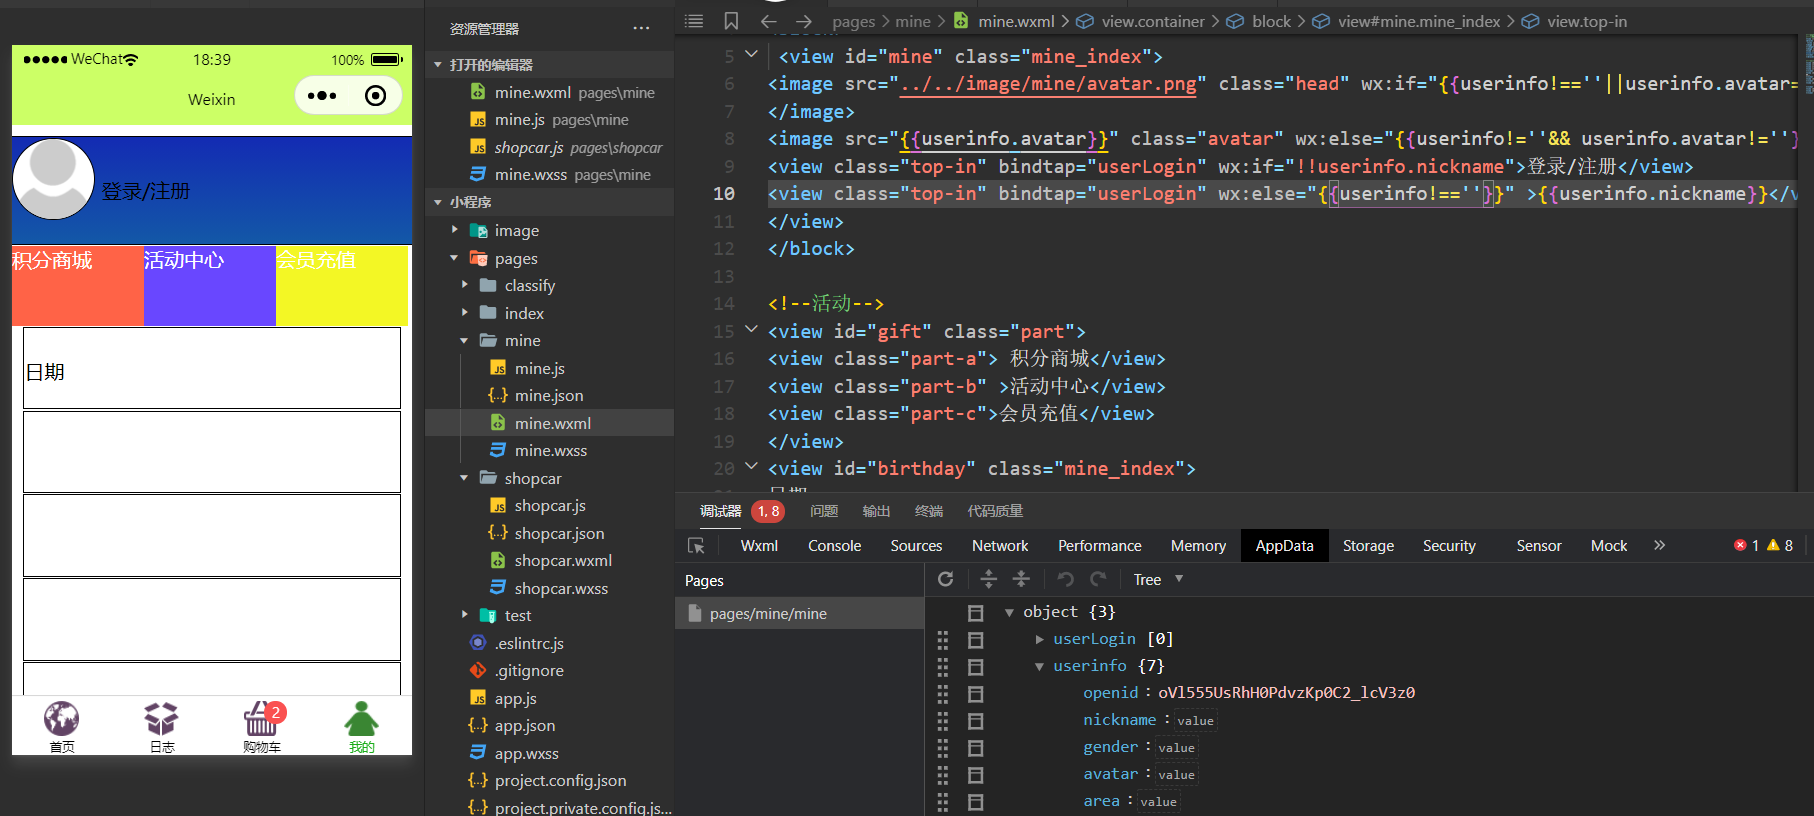Open the 资源管理器 more-actions ellipsis
Screen dimensions: 1814x816
pyautogui.click(x=641, y=28)
